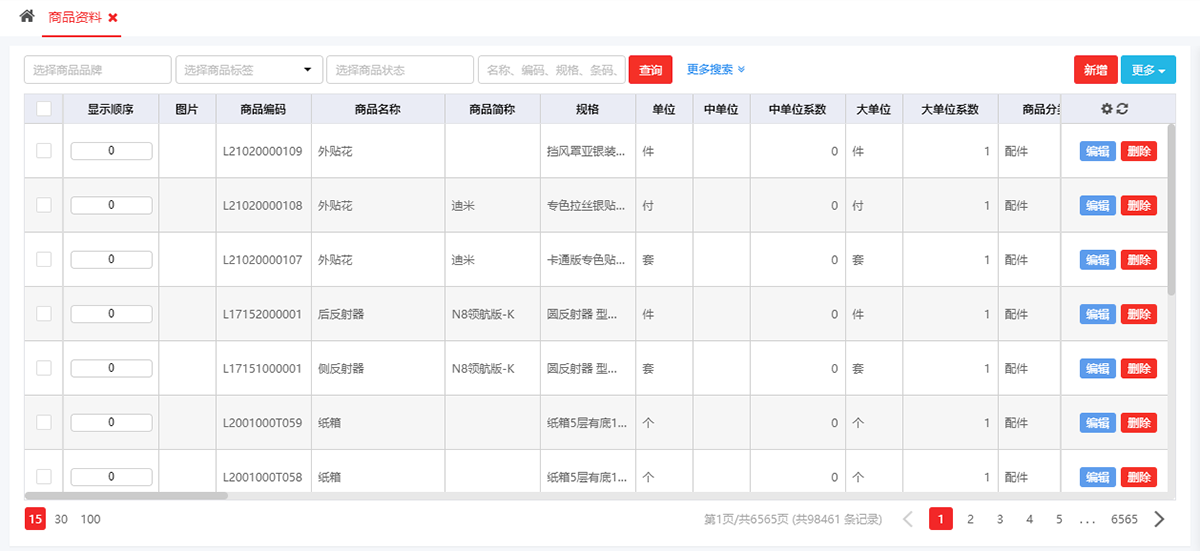This screenshot has height=551, width=1200.
Task: Click the red 新增 button
Action: point(1095,70)
